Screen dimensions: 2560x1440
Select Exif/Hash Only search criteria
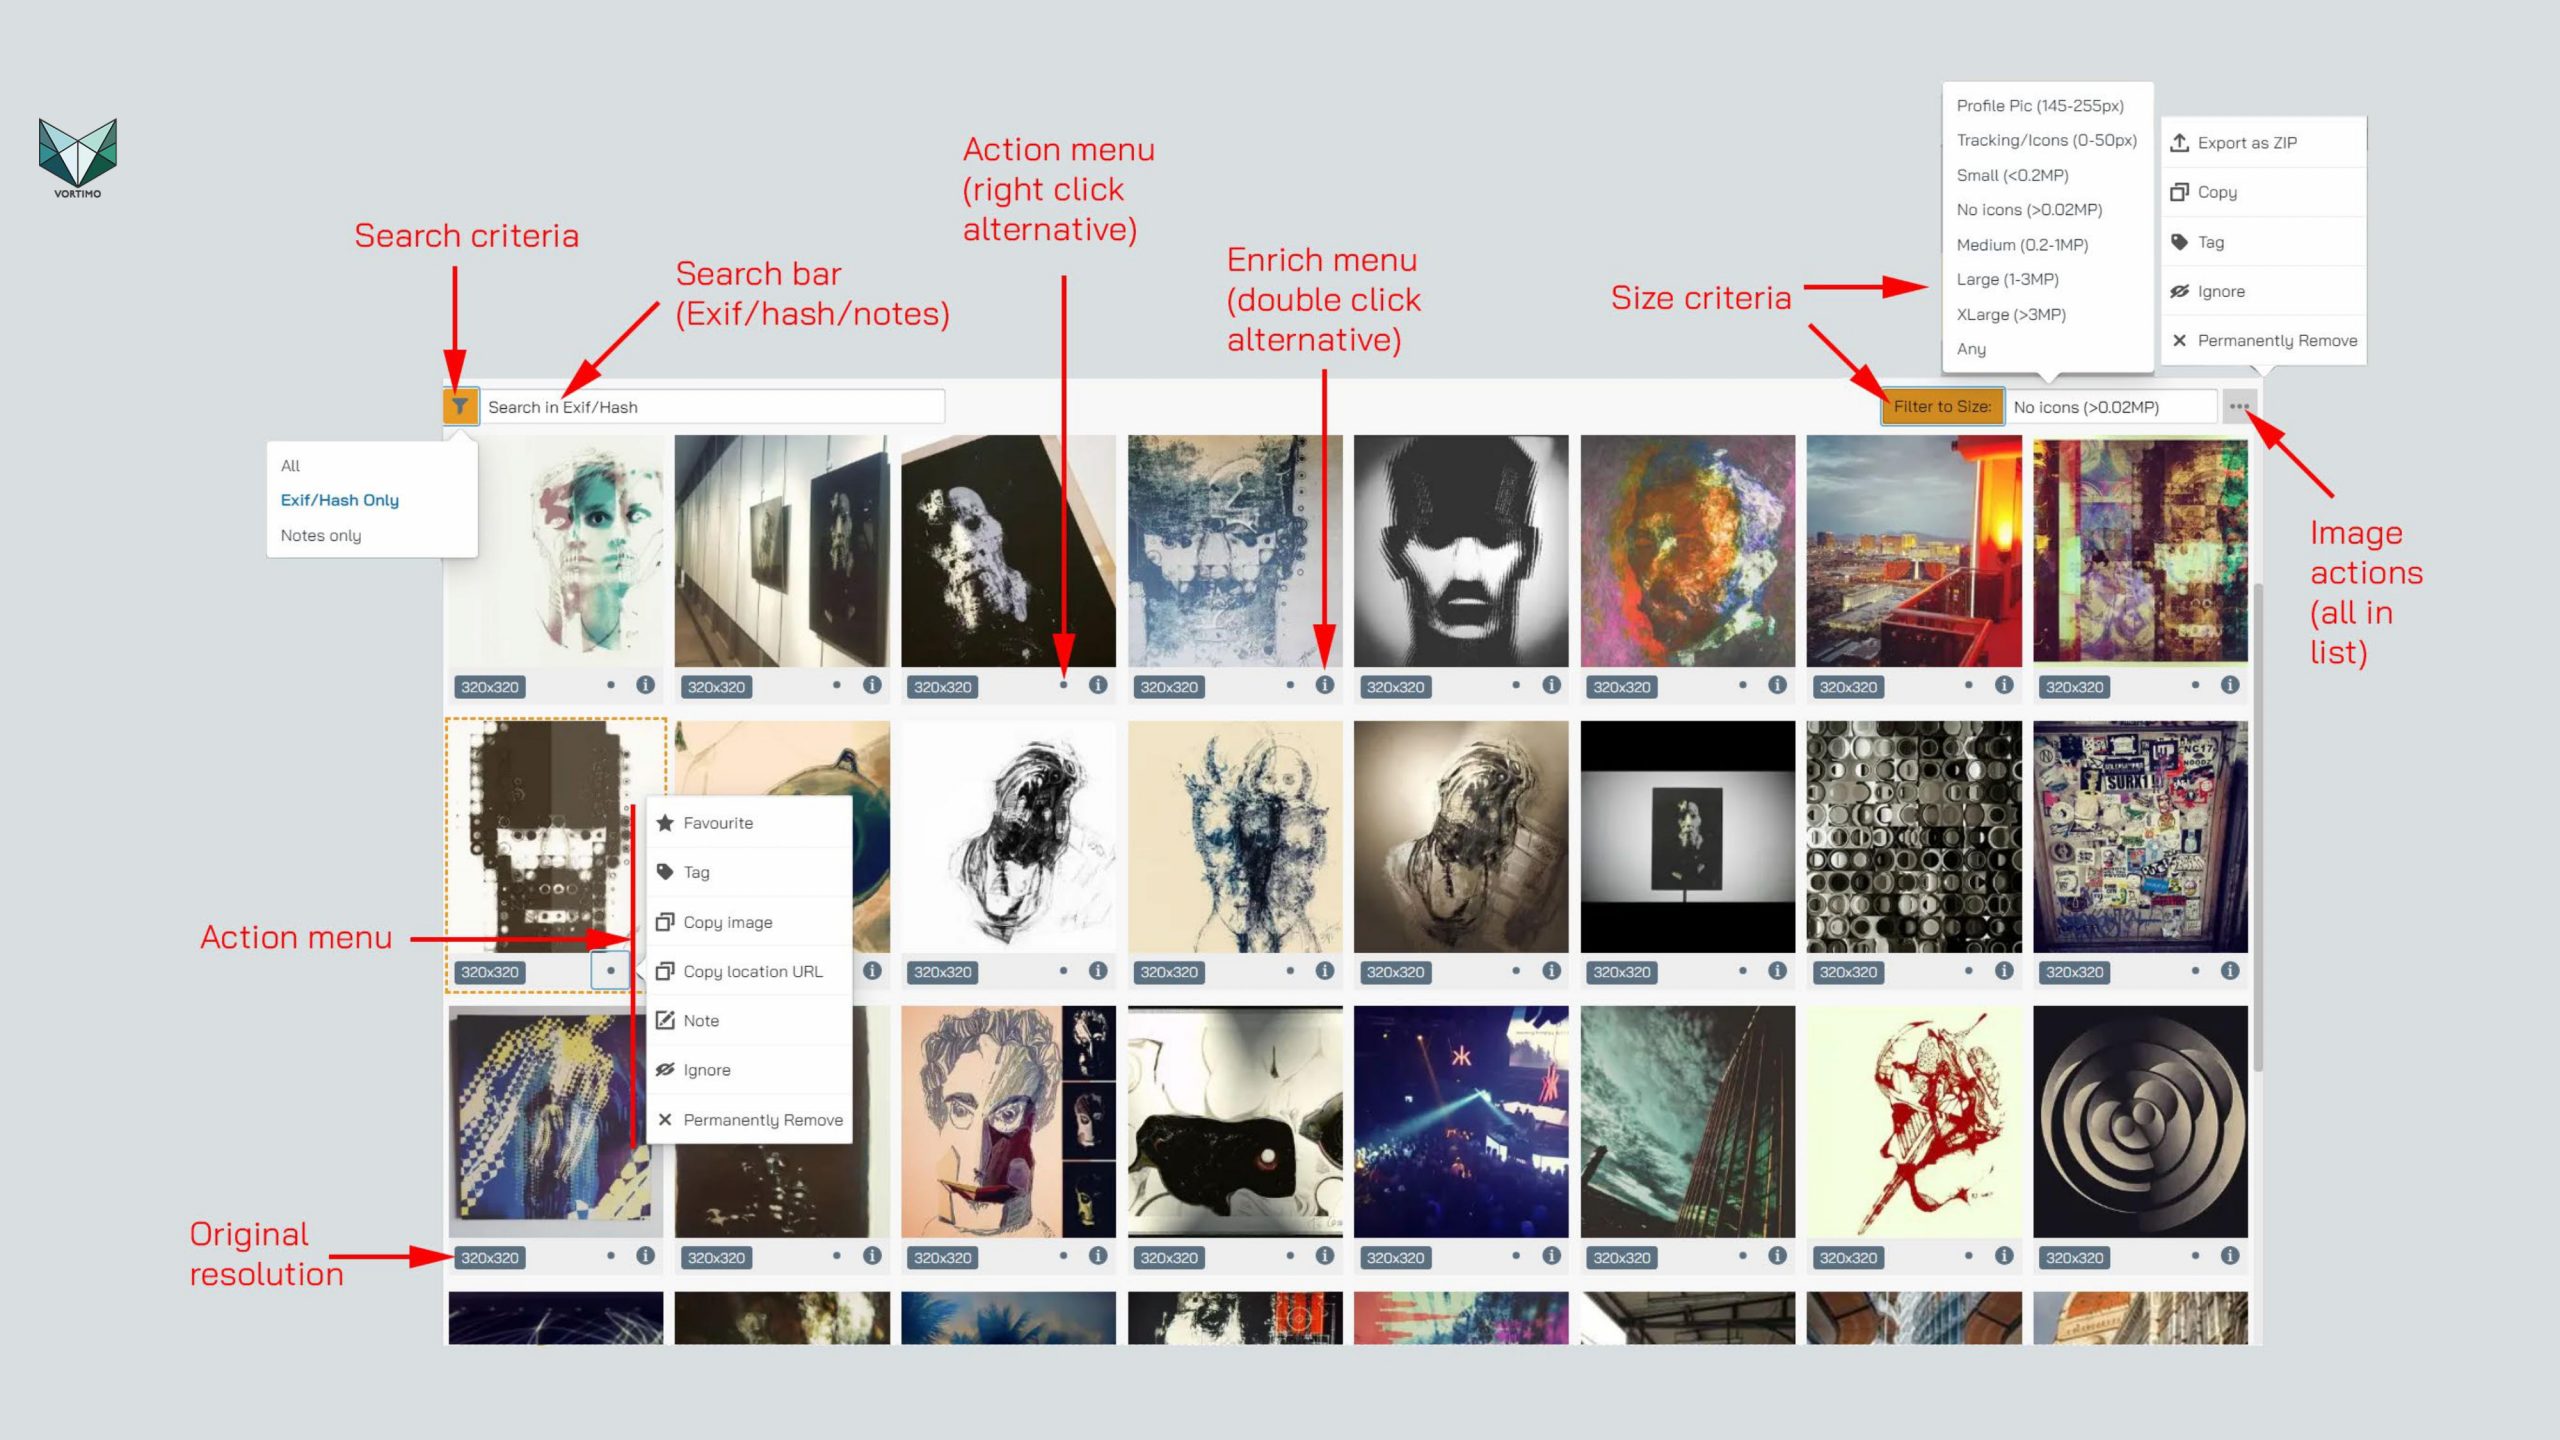pyautogui.click(x=339, y=500)
